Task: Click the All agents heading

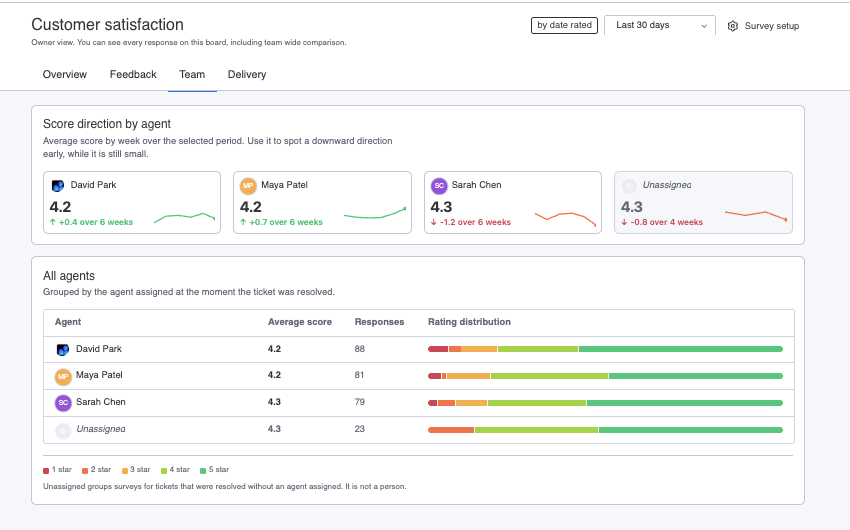Action: [x=69, y=276]
